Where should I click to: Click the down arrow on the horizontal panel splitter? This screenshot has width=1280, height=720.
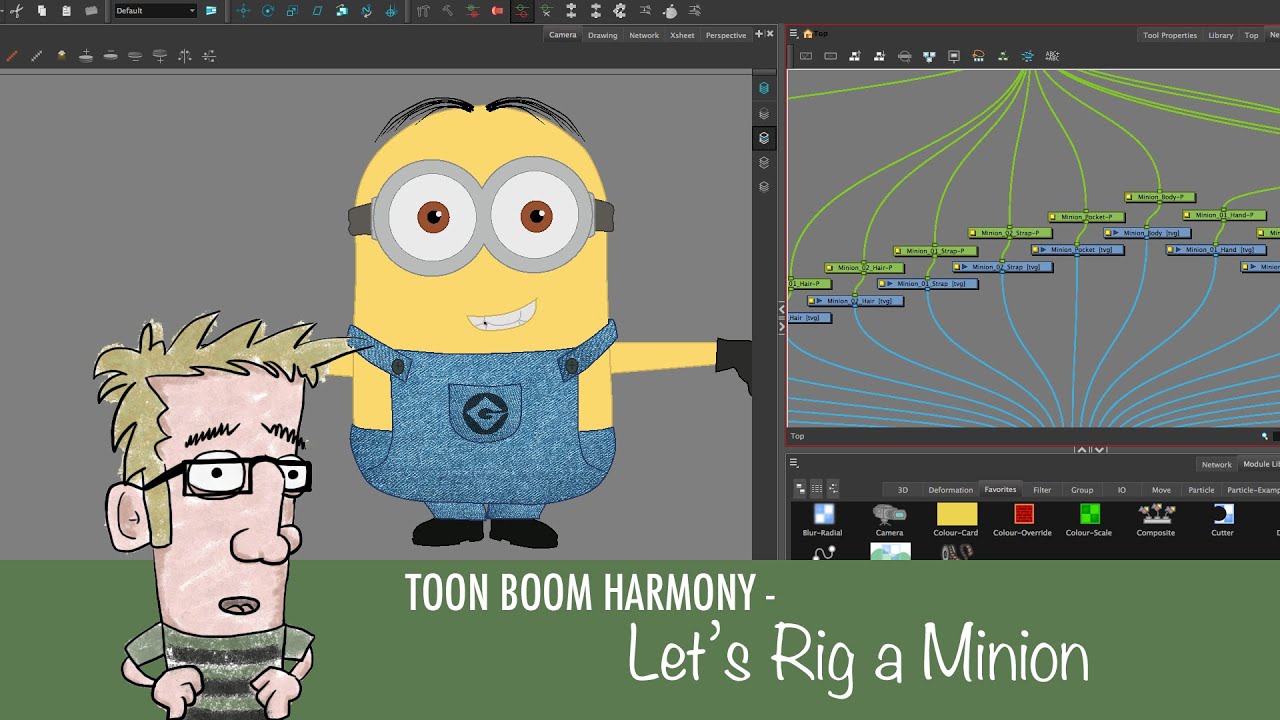1099,450
